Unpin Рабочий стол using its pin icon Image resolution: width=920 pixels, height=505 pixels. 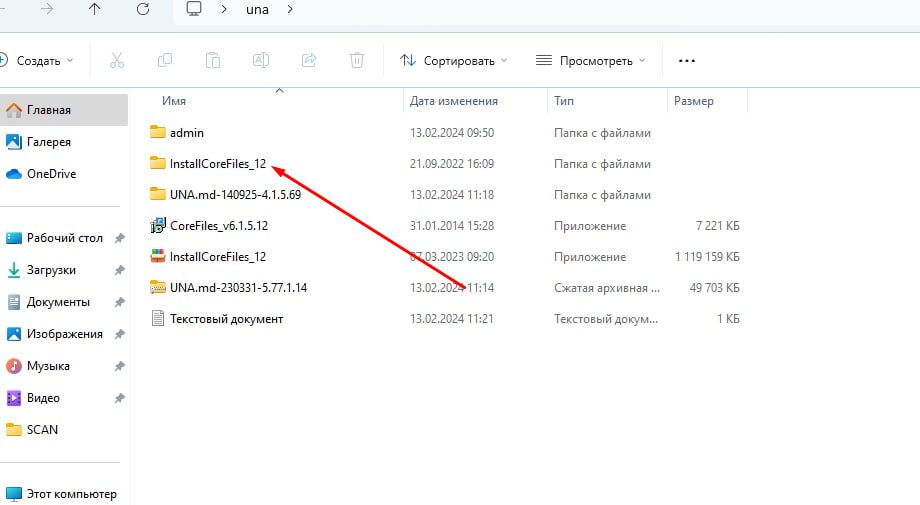119,238
